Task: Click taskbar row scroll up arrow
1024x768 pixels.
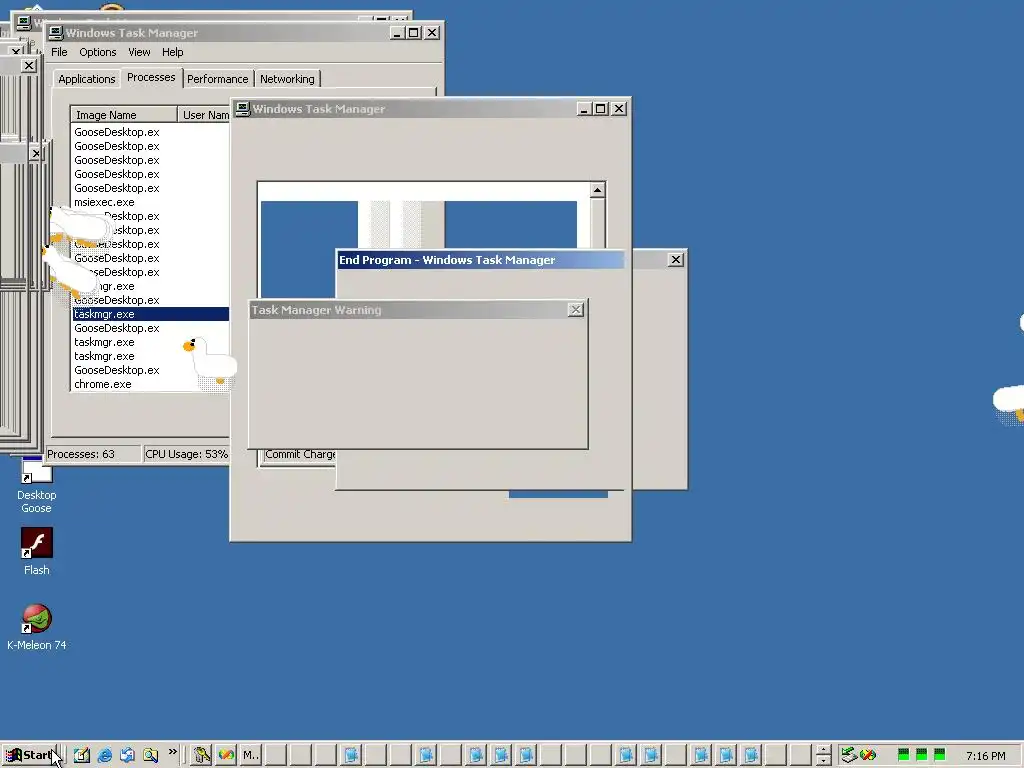Action: pyautogui.click(x=824, y=750)
